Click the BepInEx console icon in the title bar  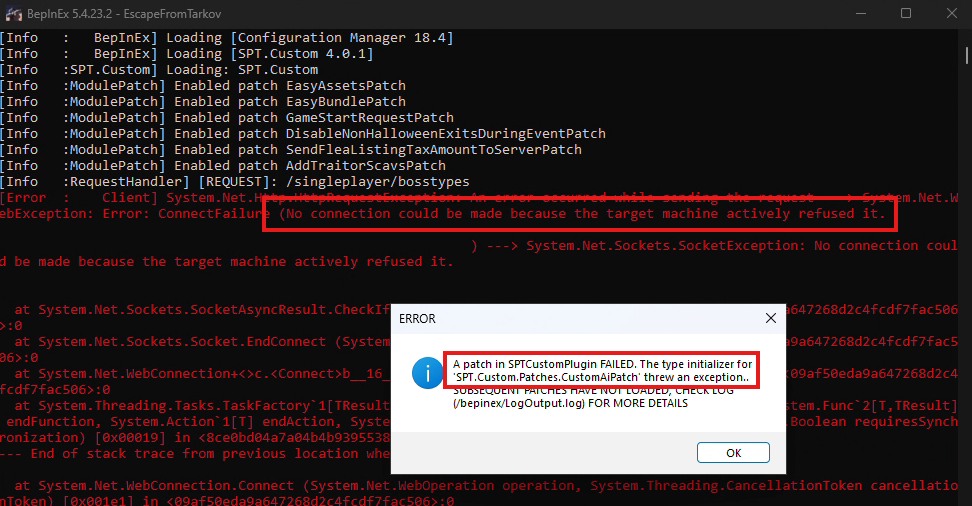click(x=15, y=13)
